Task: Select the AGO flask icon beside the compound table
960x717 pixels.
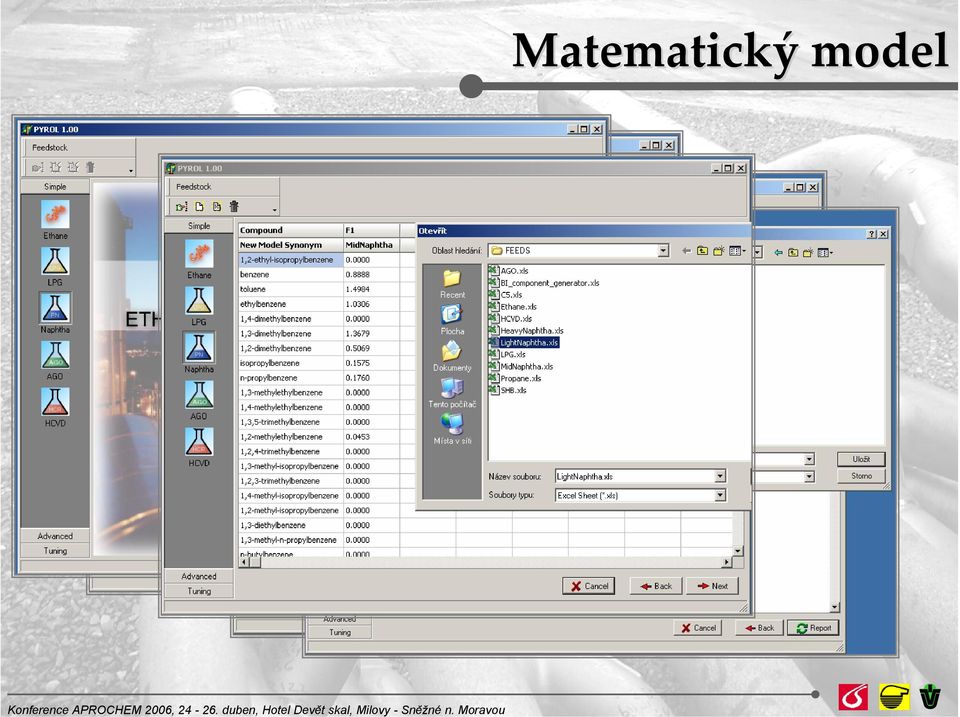Action: pyautogui.click(x=199, y=395)
